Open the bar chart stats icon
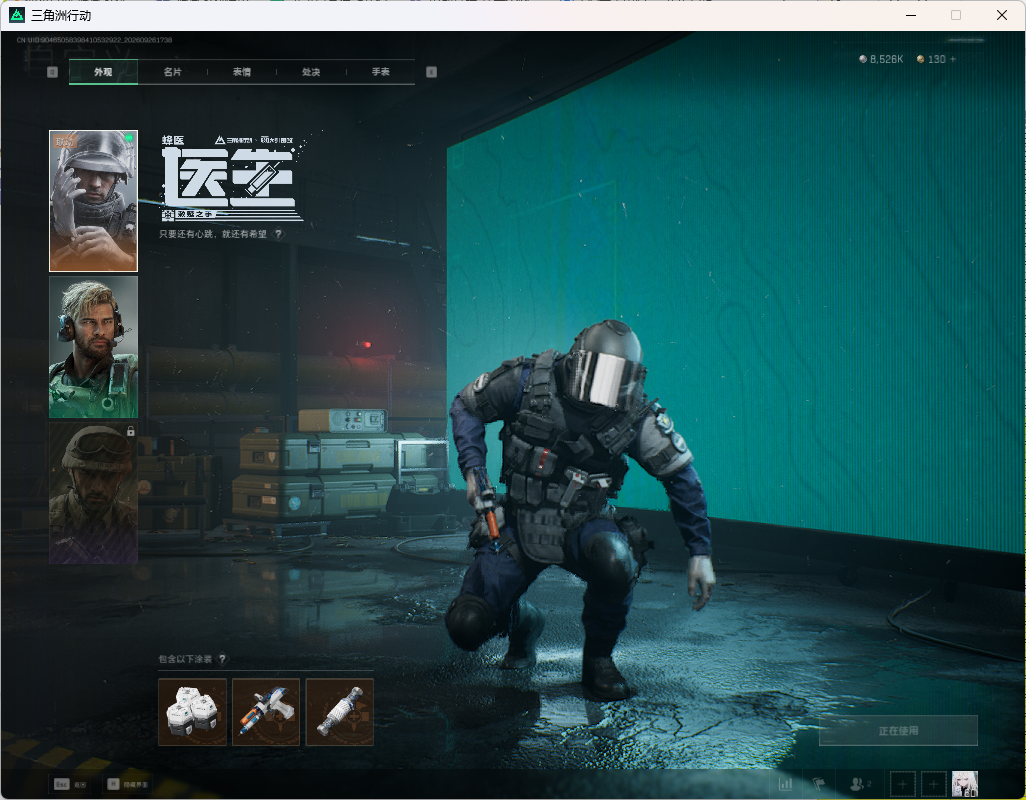Screen dimensions: 1026x800 [x=785, y=783]
